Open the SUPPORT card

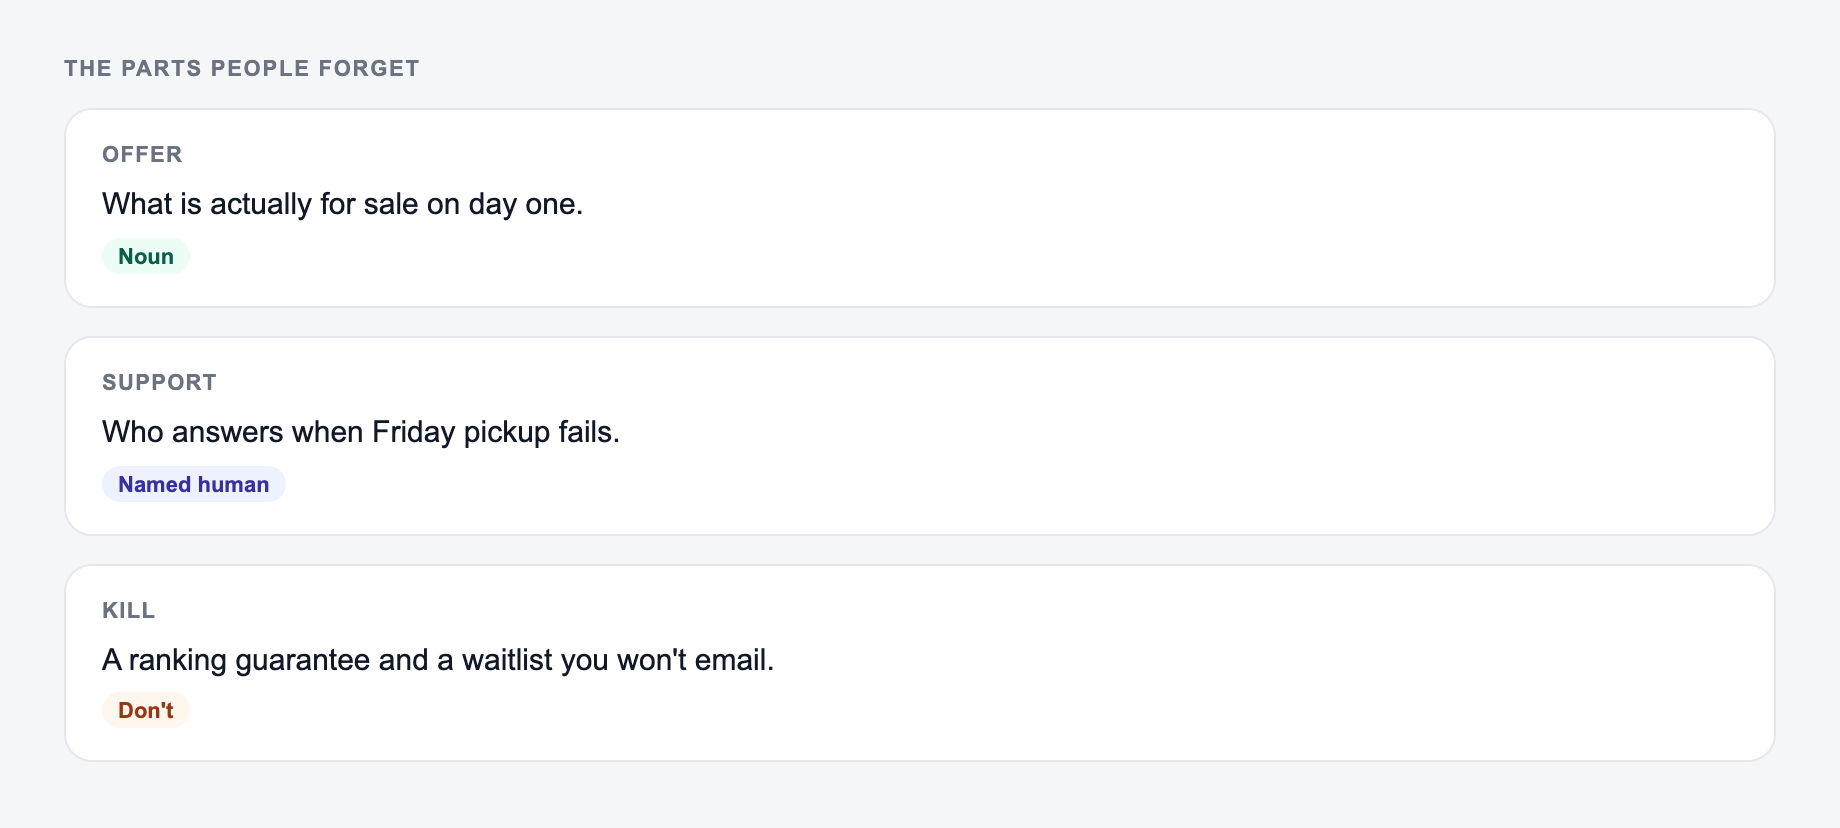coord(920,436)
